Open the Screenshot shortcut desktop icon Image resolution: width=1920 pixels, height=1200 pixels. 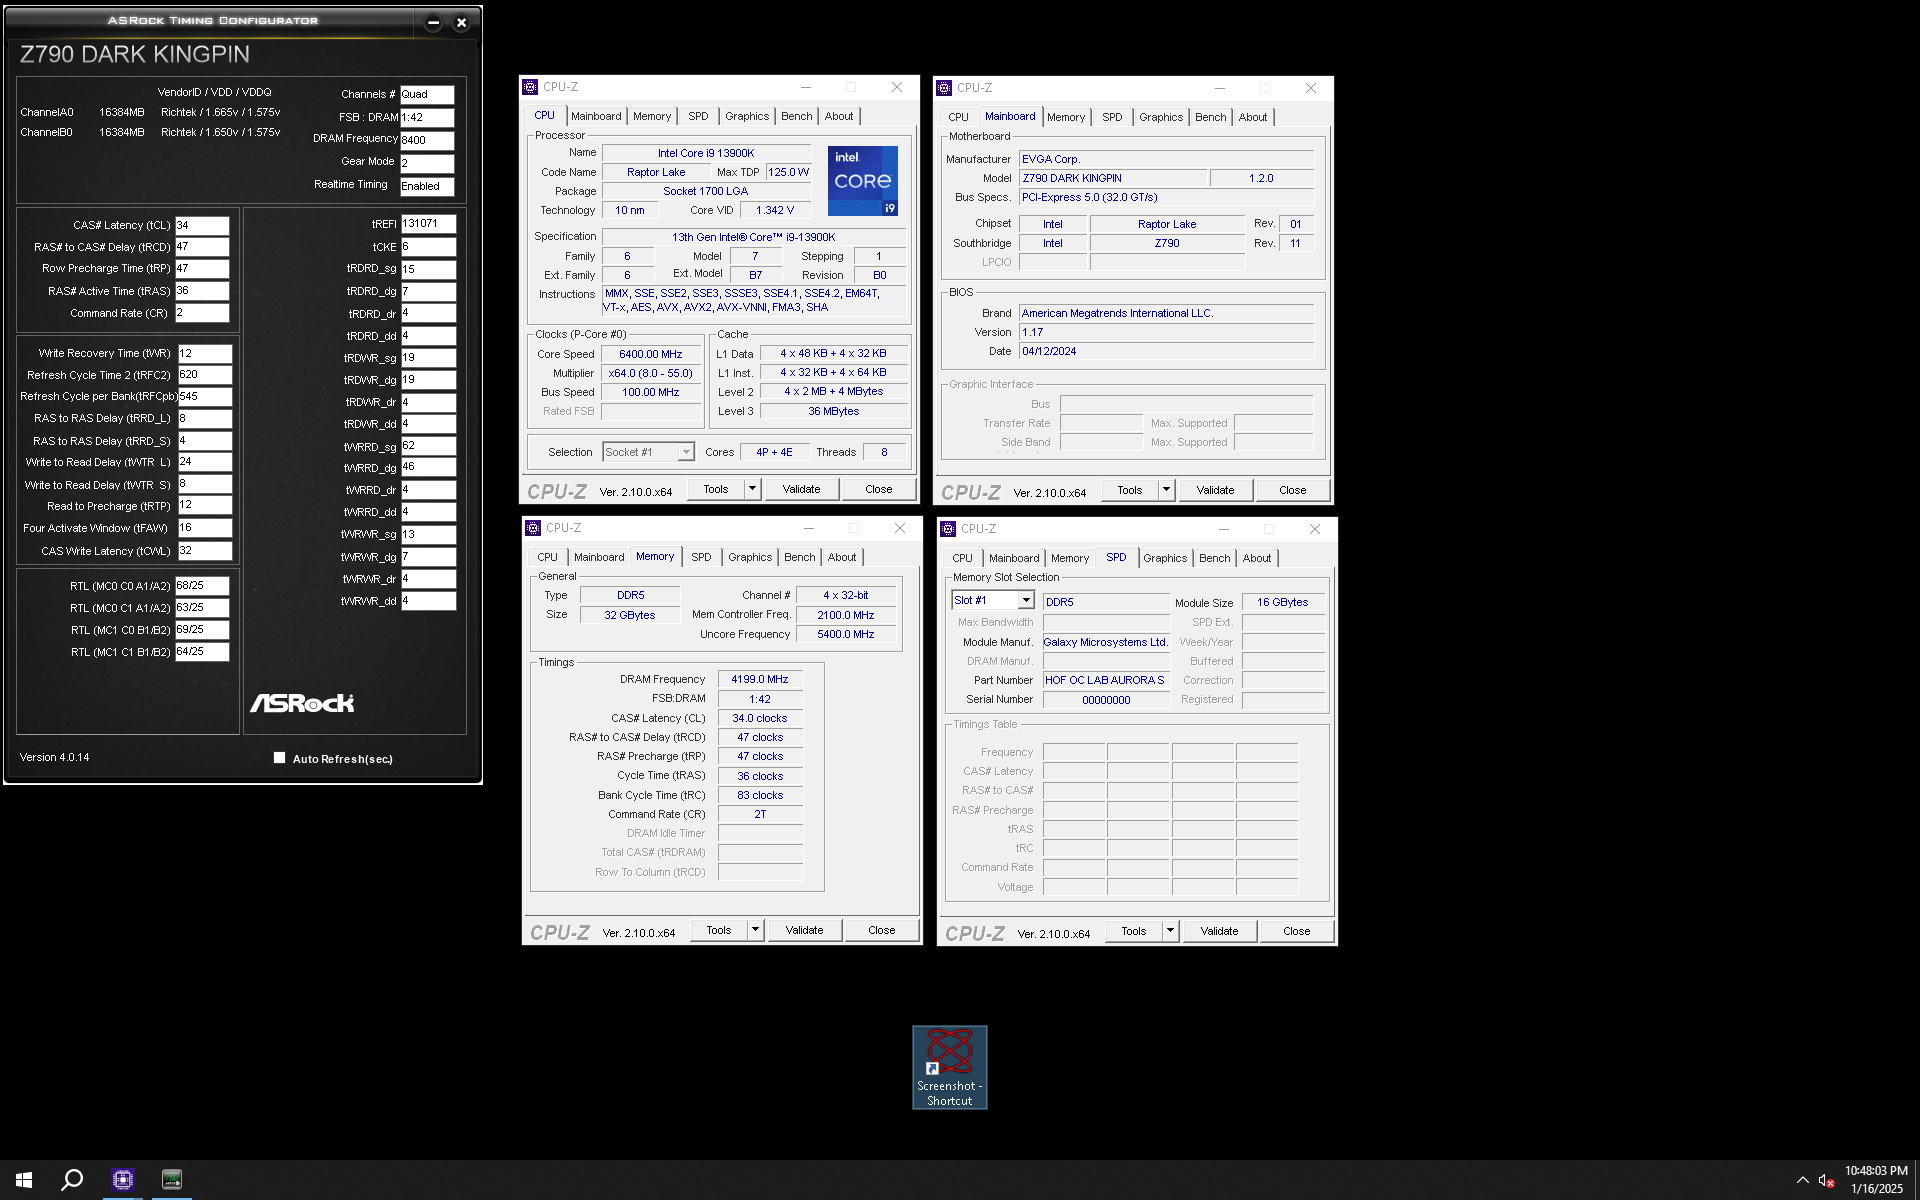tap(950, 1067)
